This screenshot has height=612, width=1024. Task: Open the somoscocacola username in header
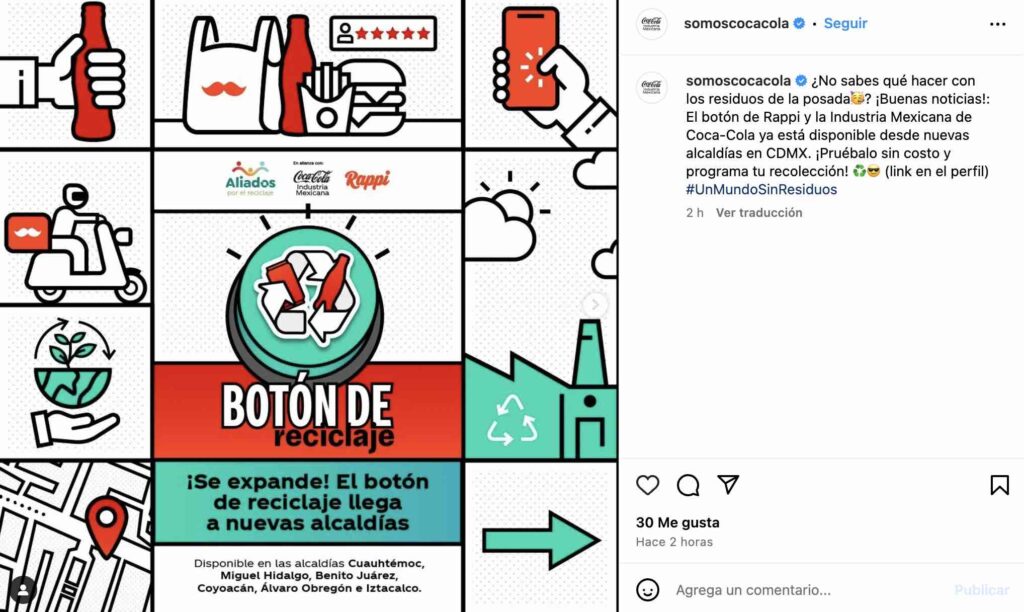(x=736, y=24)
